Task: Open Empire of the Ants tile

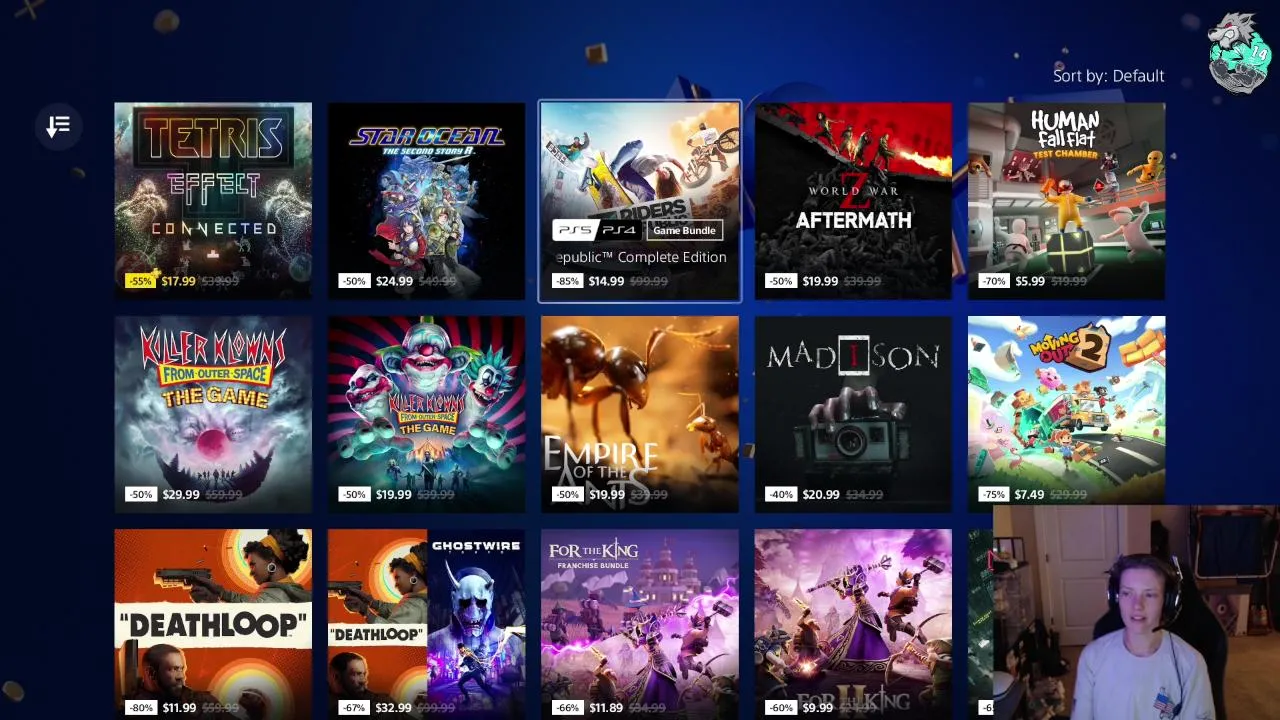Action: pos(640,414)
